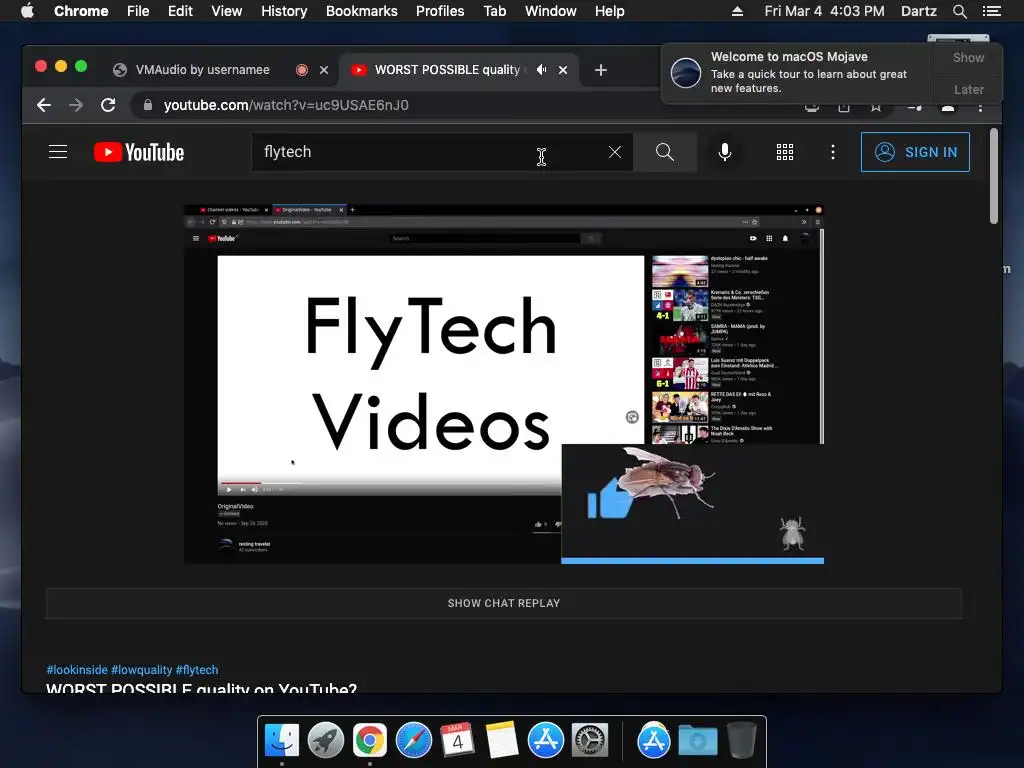Go back in Chrome history

click(x=44, y=105)
